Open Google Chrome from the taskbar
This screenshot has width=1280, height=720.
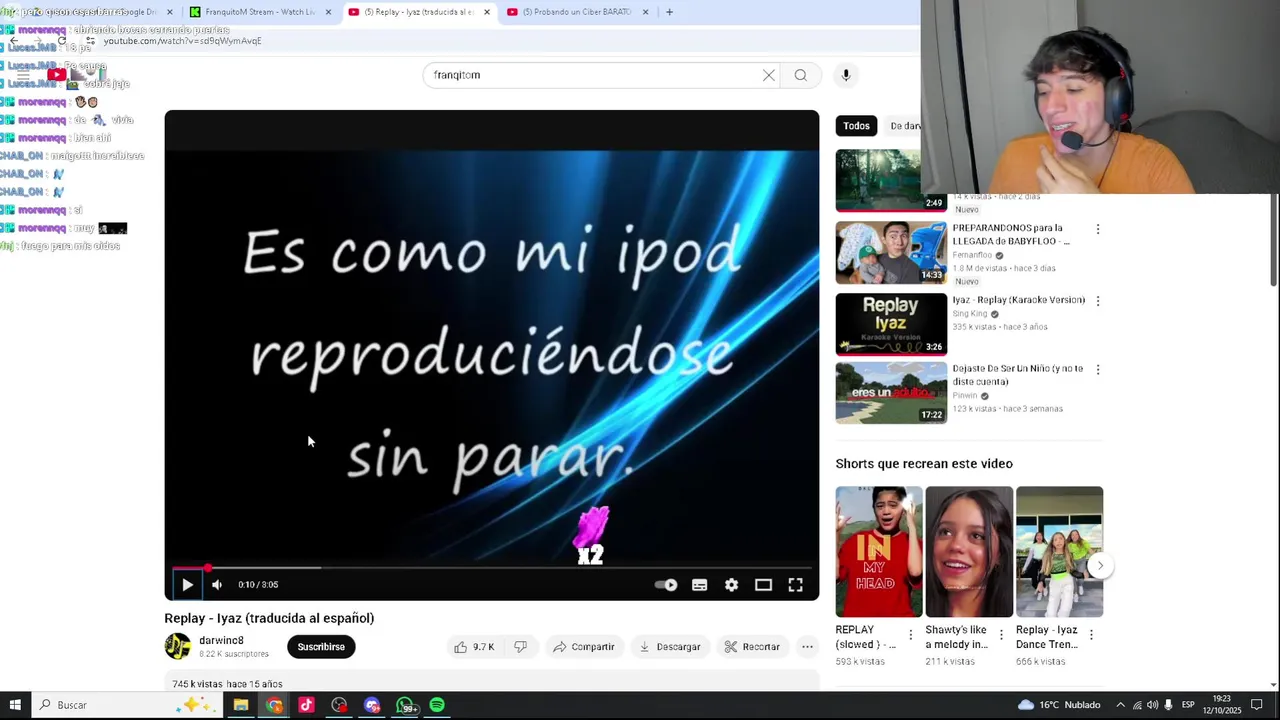click(274, 705)
